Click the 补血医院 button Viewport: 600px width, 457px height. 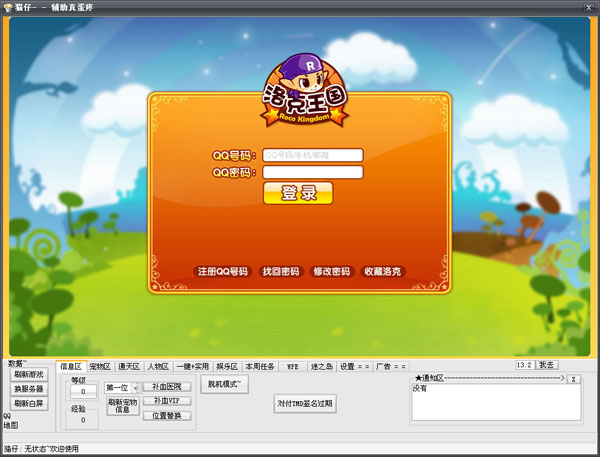pos(167,387)
